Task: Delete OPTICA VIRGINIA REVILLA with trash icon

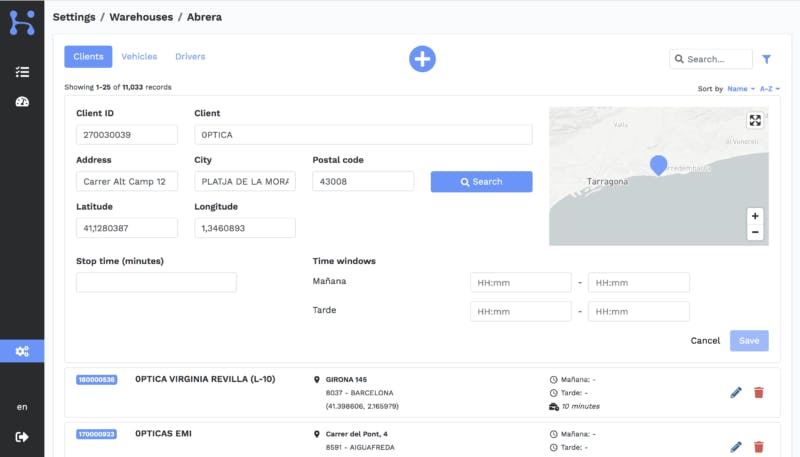Action: 758,392
